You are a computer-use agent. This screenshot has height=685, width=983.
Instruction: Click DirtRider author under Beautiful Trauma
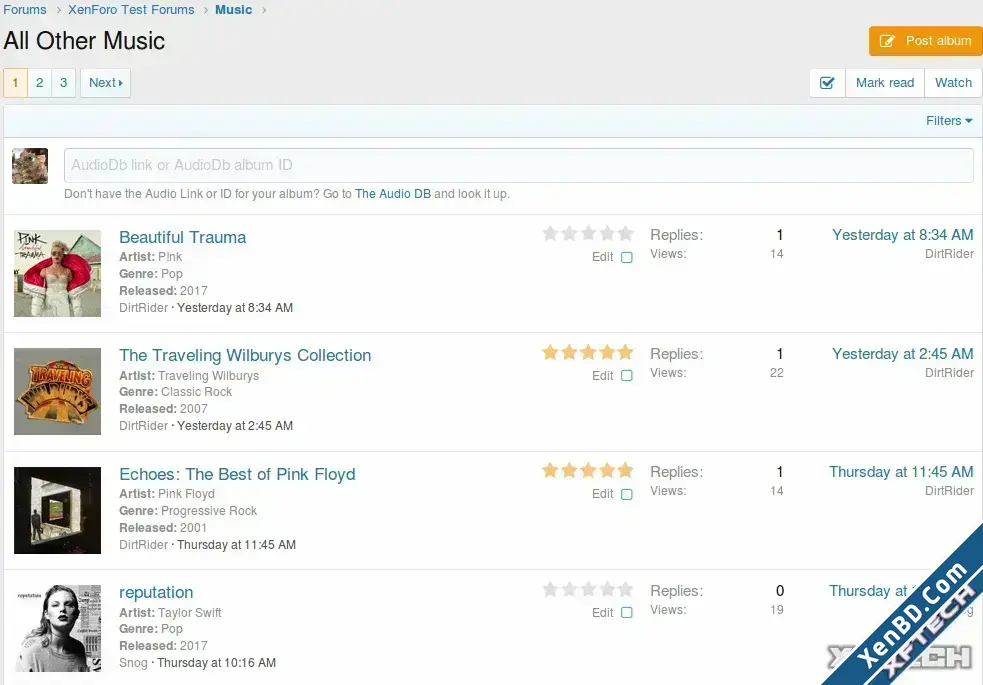[144, 308]
